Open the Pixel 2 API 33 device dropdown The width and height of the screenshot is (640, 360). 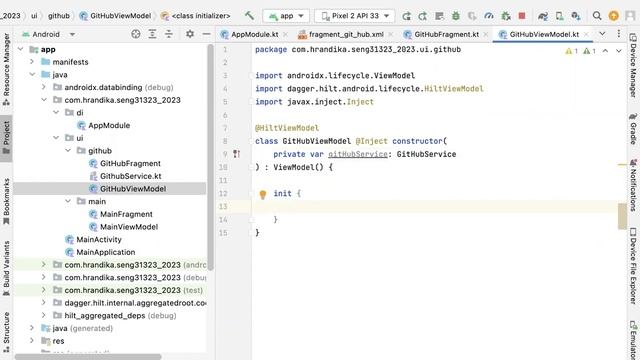coord(355,16)
